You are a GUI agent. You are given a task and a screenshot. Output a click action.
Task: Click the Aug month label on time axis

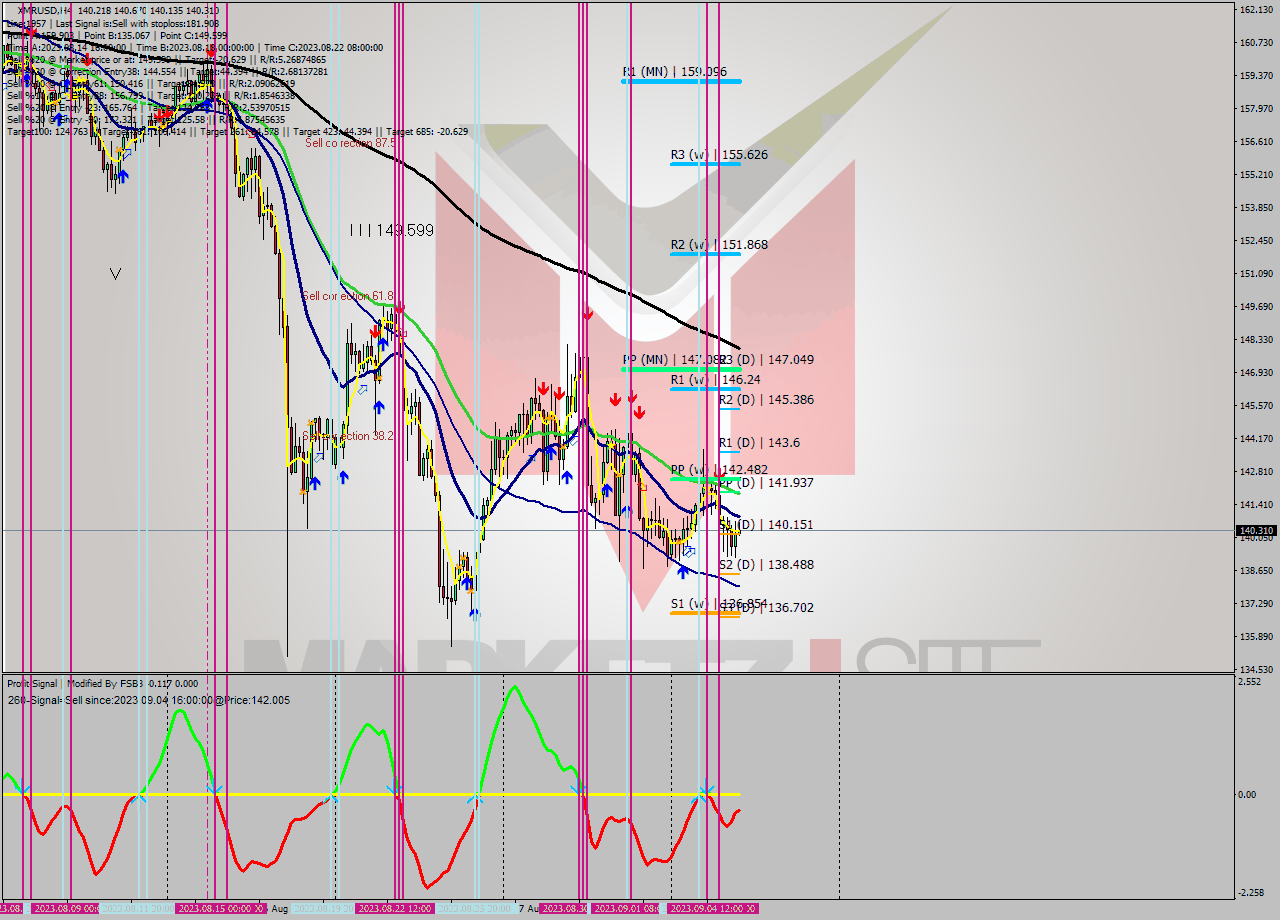tap(279, 909)
